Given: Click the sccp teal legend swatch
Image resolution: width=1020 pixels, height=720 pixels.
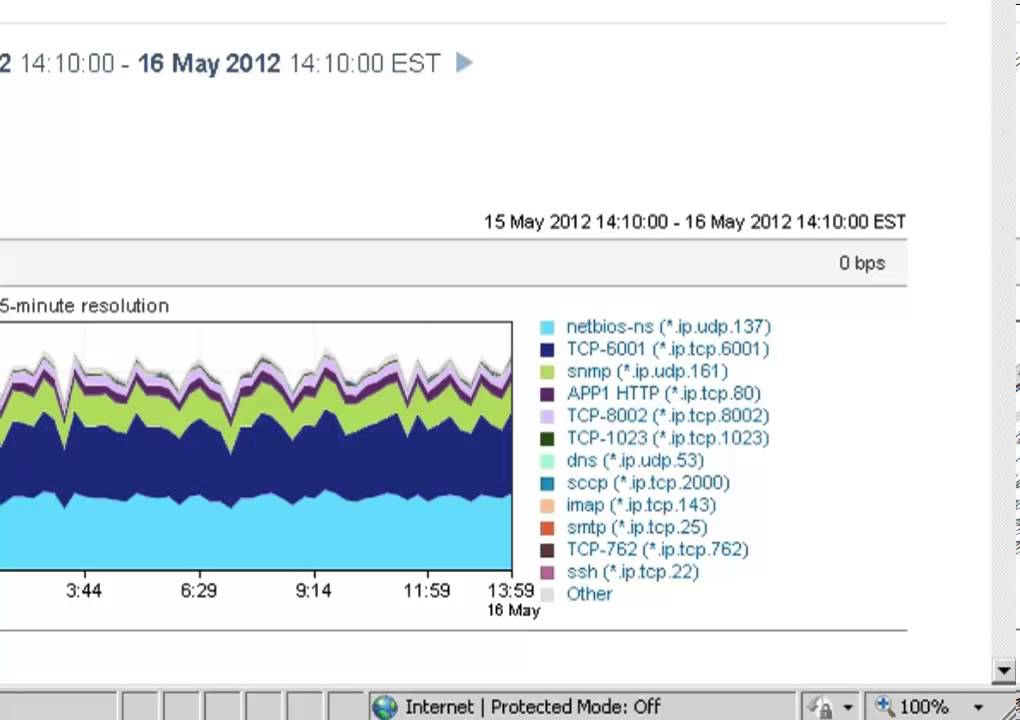Looking at the screenshot, I should pyautogui.click(x=547, y=483).
